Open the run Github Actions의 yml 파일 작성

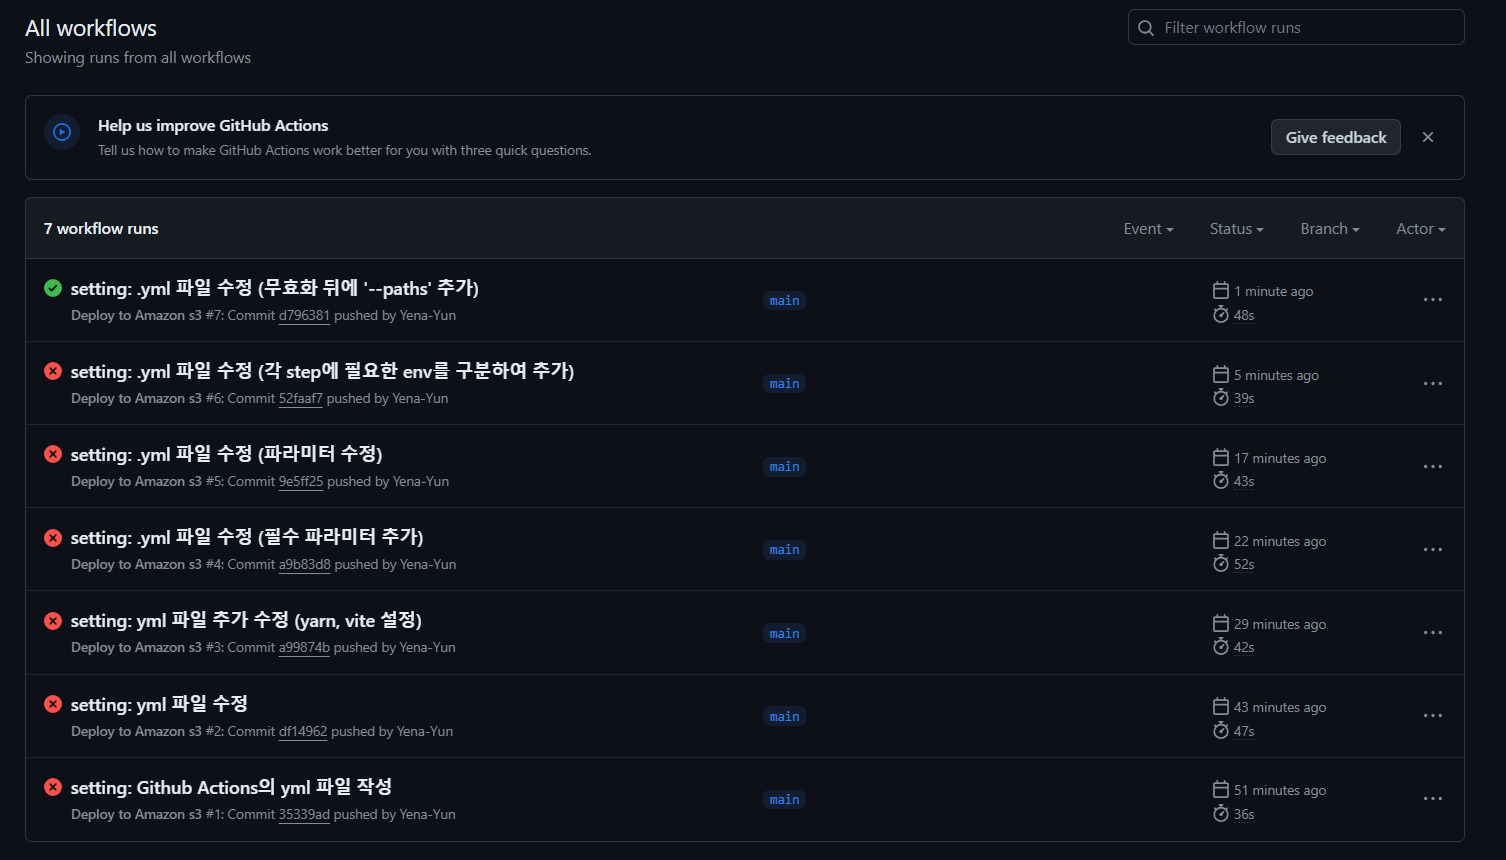[x=231, y=787]
